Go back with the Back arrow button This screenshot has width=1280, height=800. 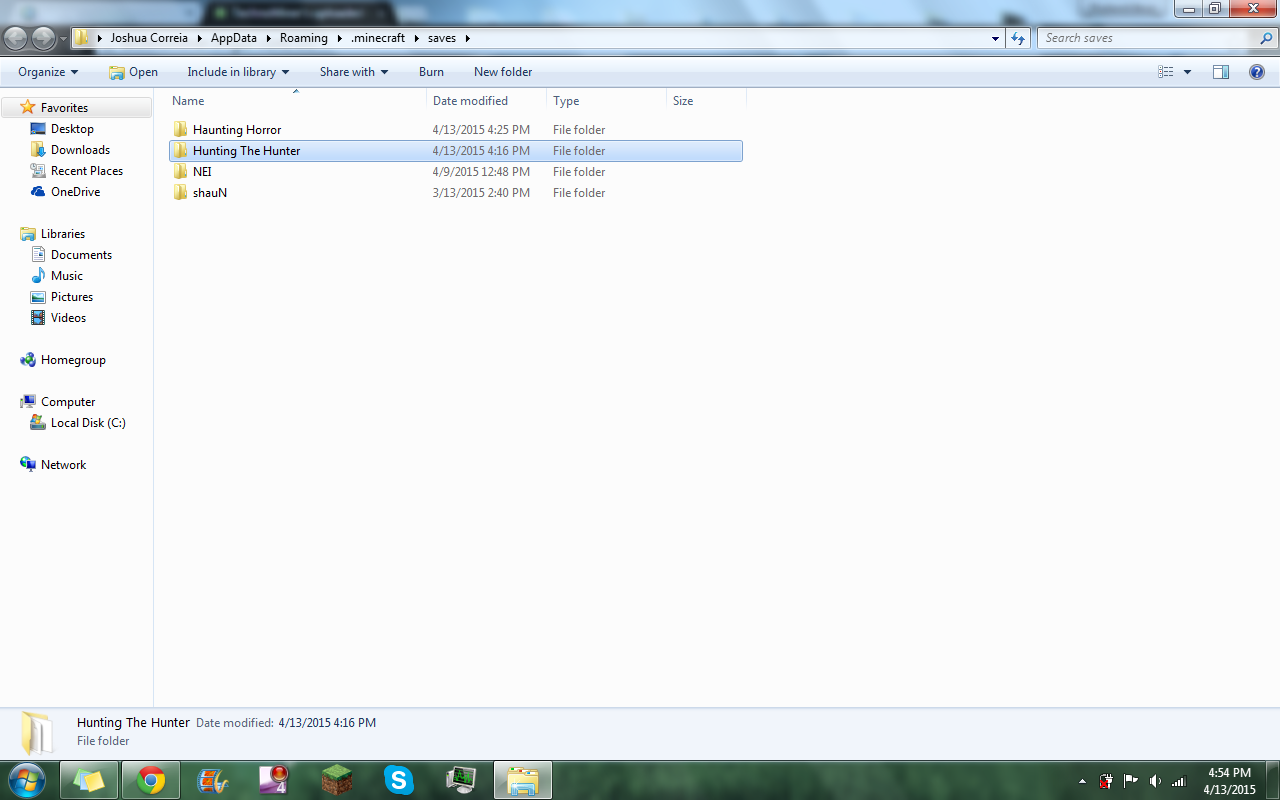16,38
